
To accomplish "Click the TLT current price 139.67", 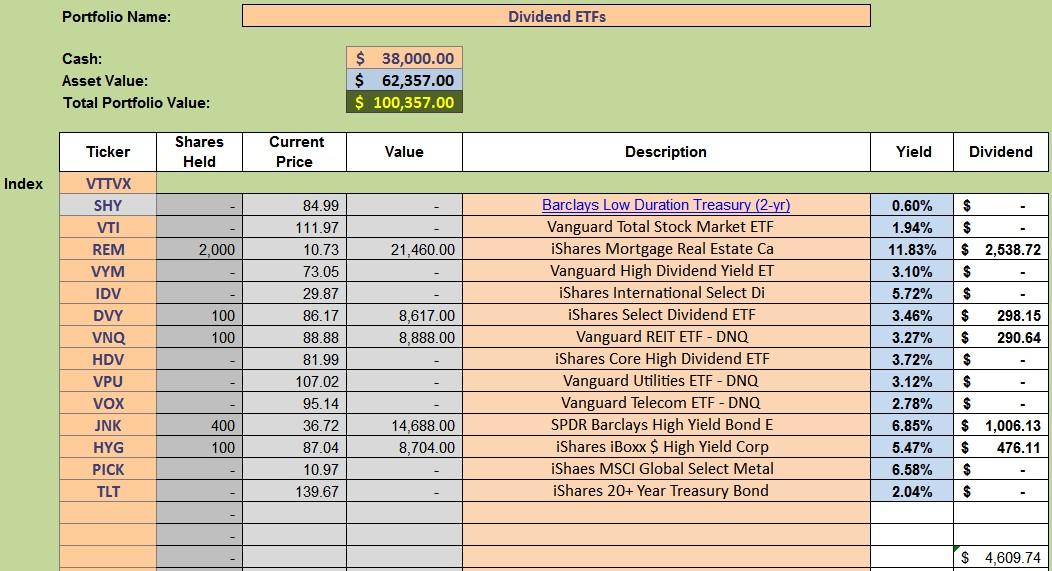I will click(x=295, y=491).
